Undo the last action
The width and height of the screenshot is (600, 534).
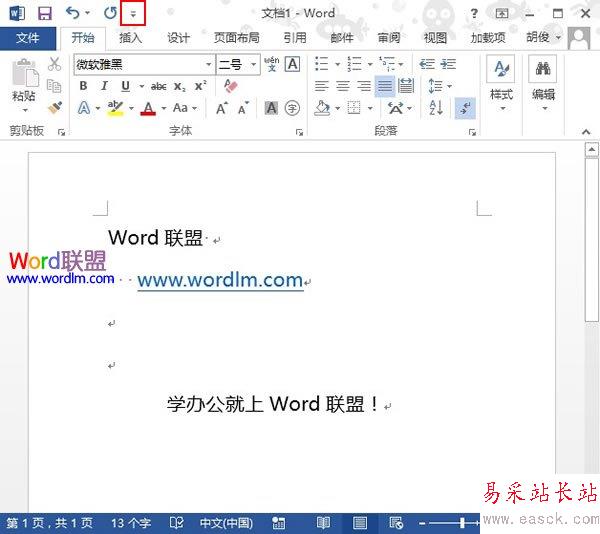tap(72, 13)
